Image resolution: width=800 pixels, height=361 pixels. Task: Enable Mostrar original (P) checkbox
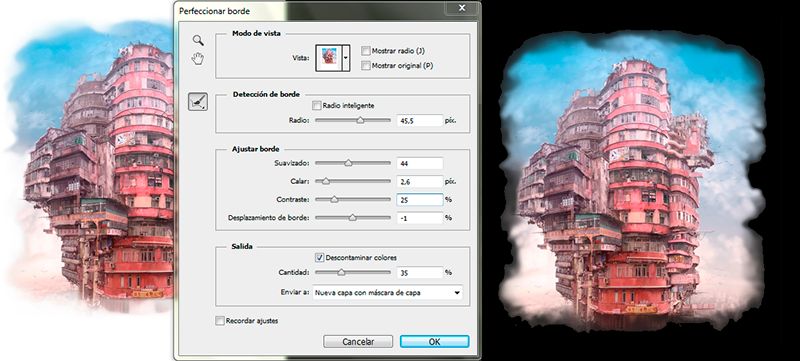click(x=365, y=65)
